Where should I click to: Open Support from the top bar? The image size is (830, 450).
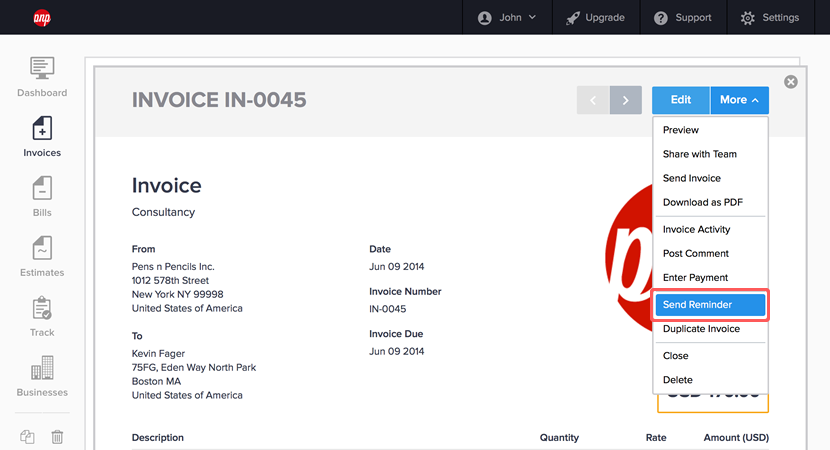coord(683,17)
